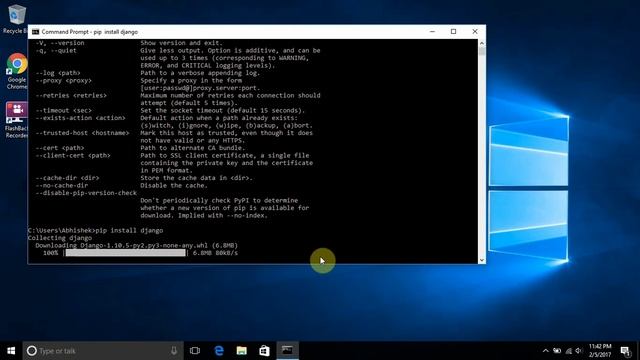Click the '--cache-dir <dir>' option text
640x360 pixels.
point(67,178)
